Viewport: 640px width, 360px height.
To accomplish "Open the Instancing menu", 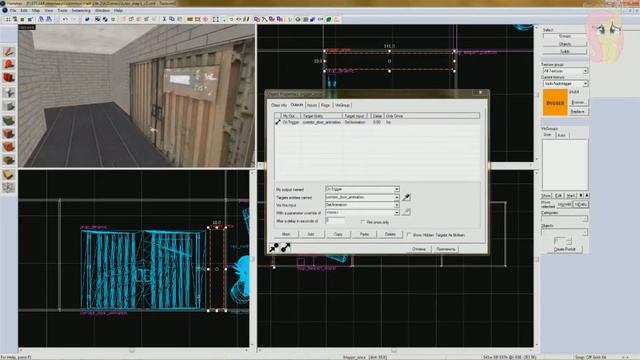I will (81, 11).
